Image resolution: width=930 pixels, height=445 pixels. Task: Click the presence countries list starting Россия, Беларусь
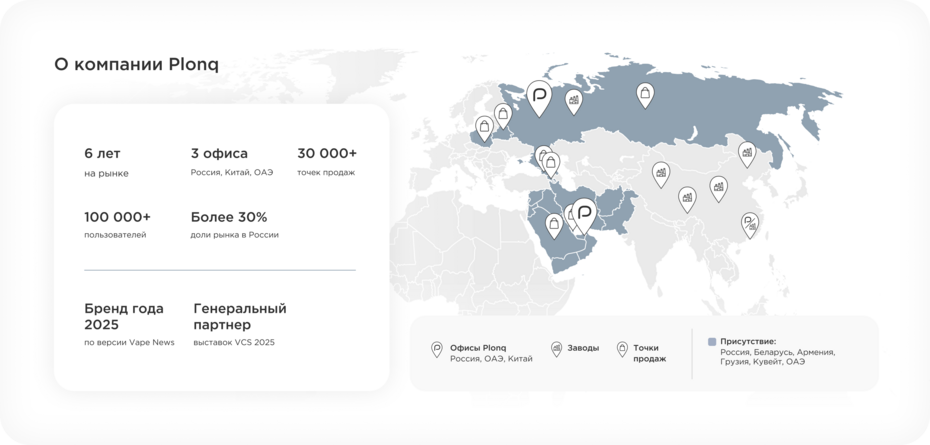pos(778,357)
